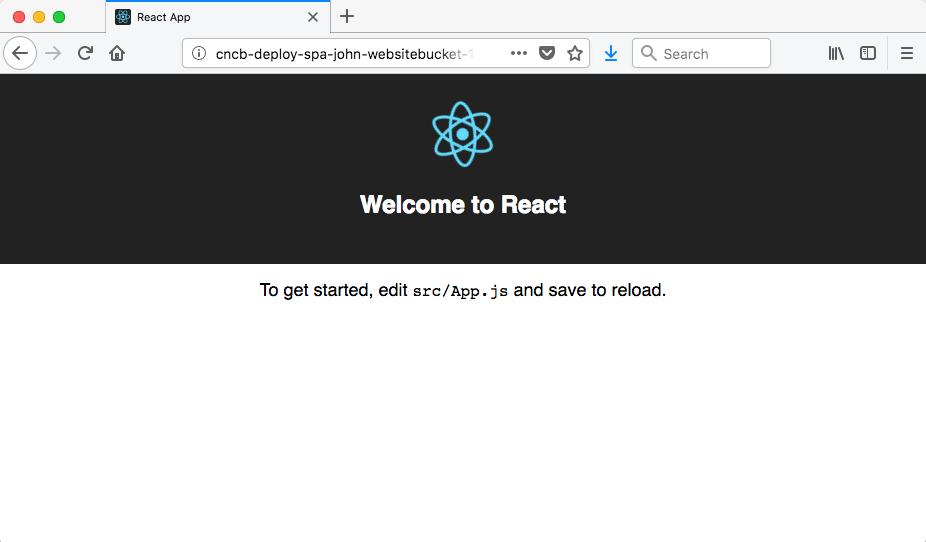
Task: Click the 'and save to reload.' text
Action: click(589, 290)
